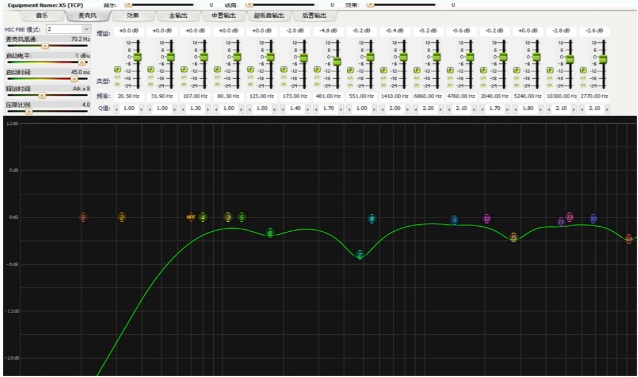Switch to the 麦克风 tab
Image resolution: width=638 pixels, height=377 pixels.
87,15
